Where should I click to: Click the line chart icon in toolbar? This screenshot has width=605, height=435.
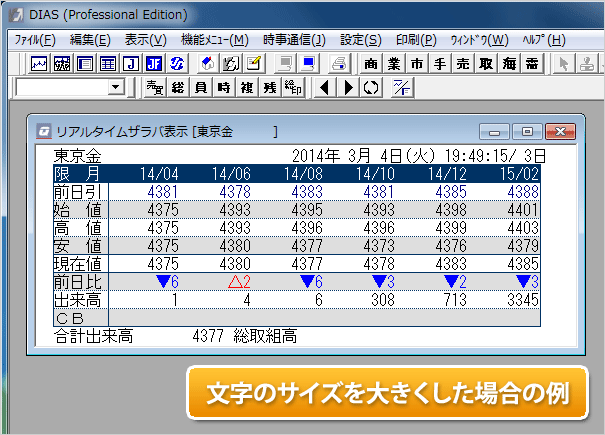click(39, 64)
